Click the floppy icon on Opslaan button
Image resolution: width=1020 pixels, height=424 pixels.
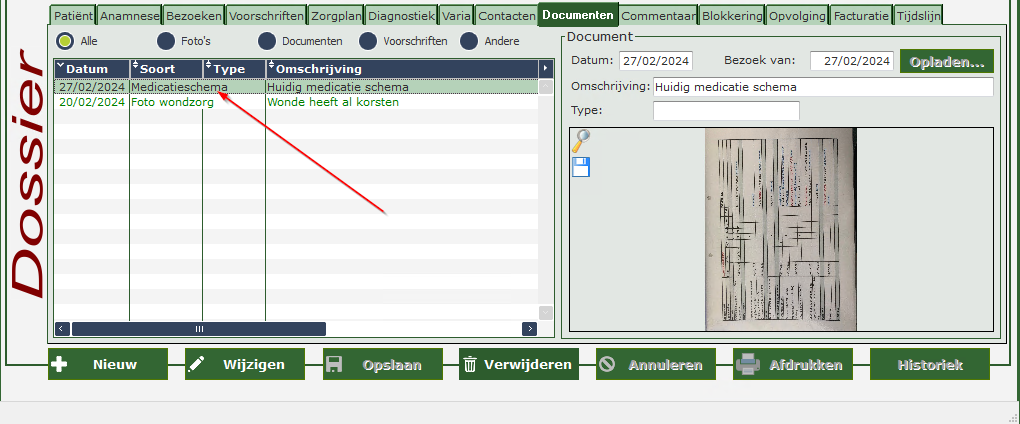click(x=334, y=365)
